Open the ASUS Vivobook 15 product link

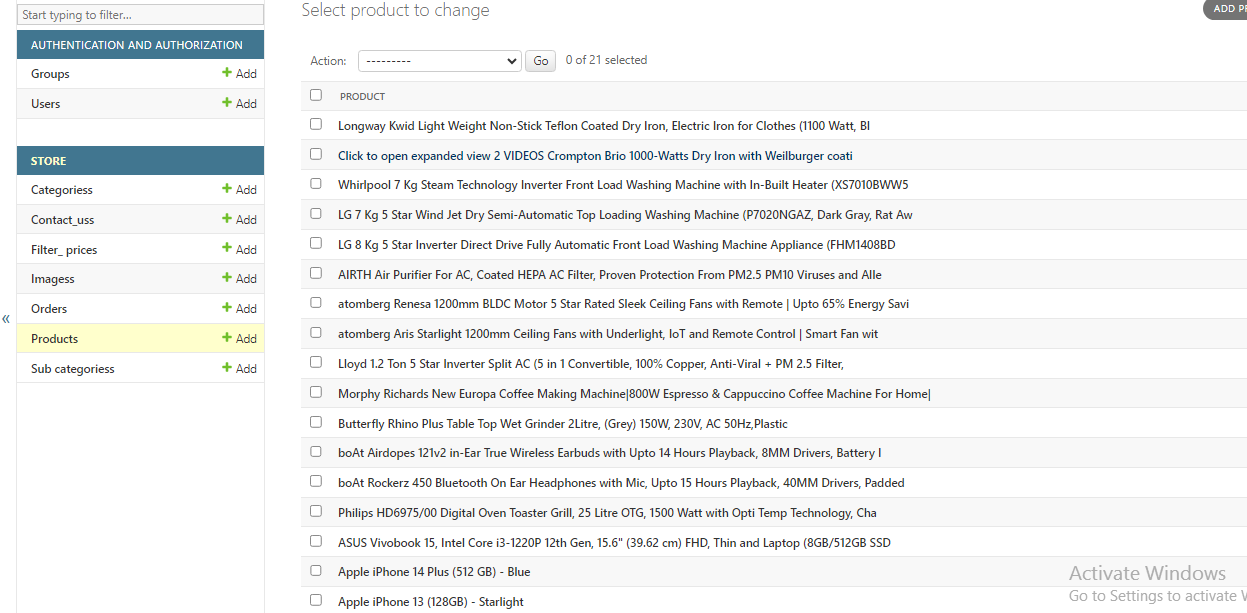click(x=613, y=543)
